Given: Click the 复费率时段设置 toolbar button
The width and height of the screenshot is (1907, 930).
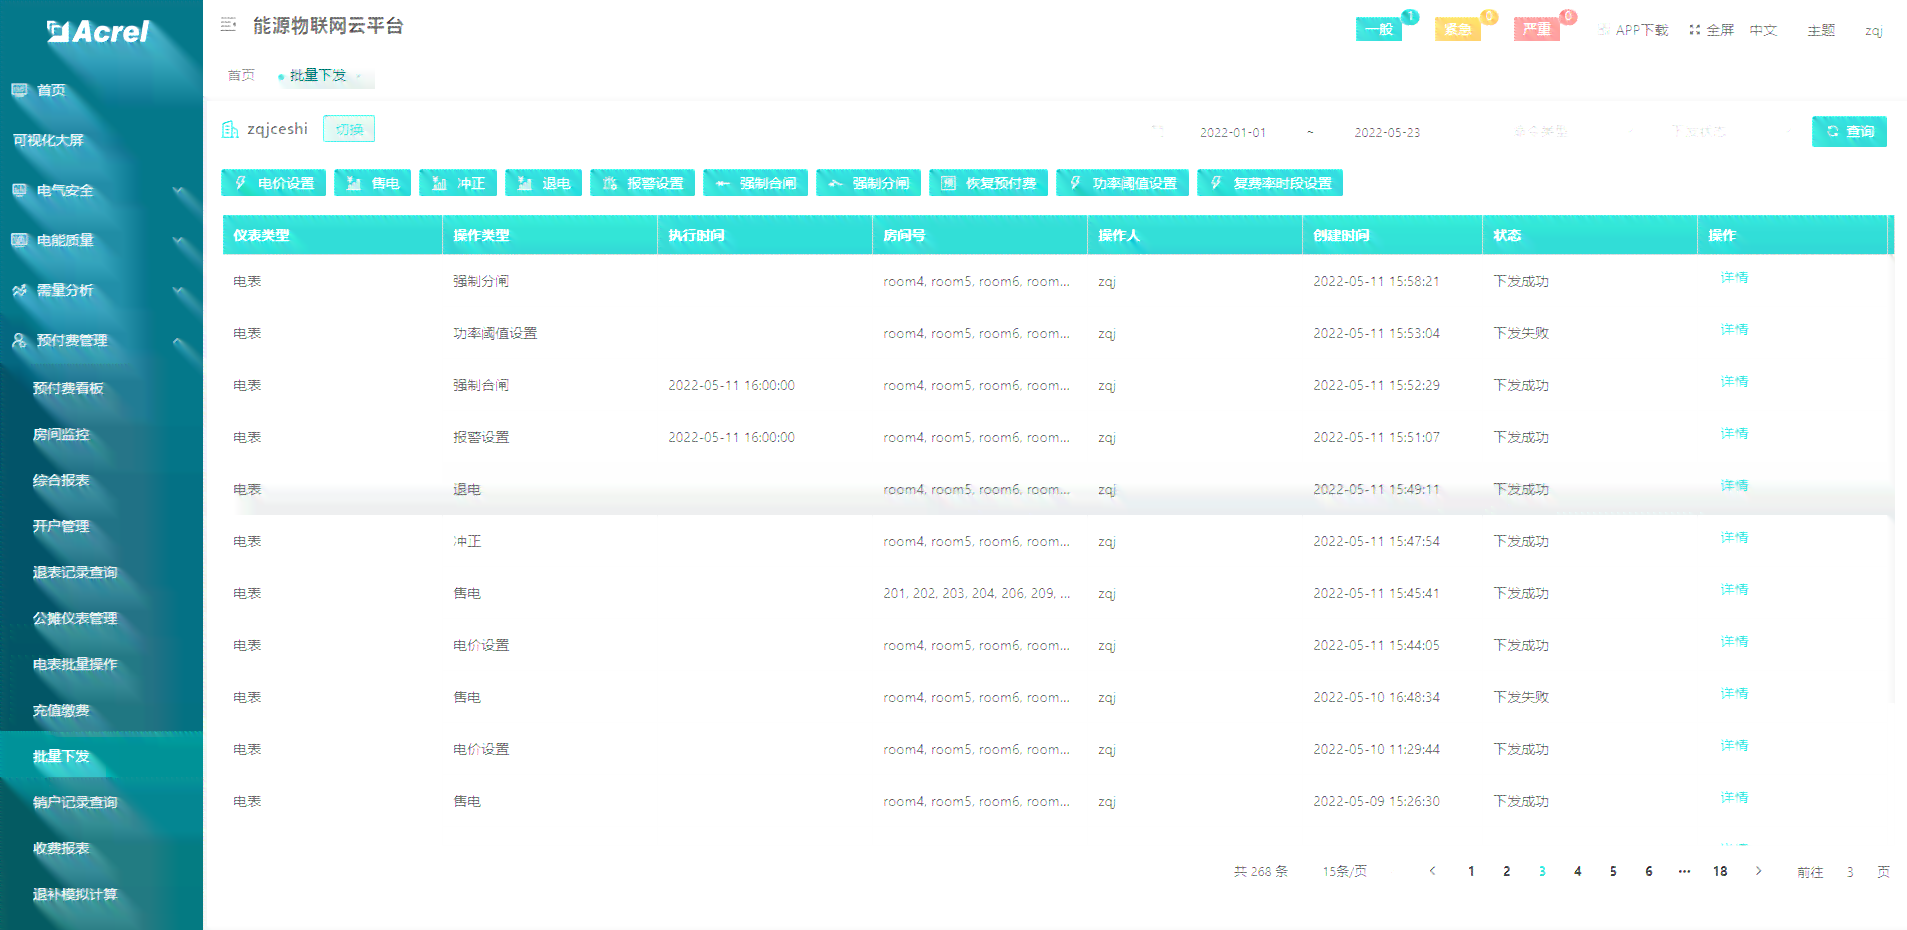Looking at the screenshot, I should pos(1270,183).
